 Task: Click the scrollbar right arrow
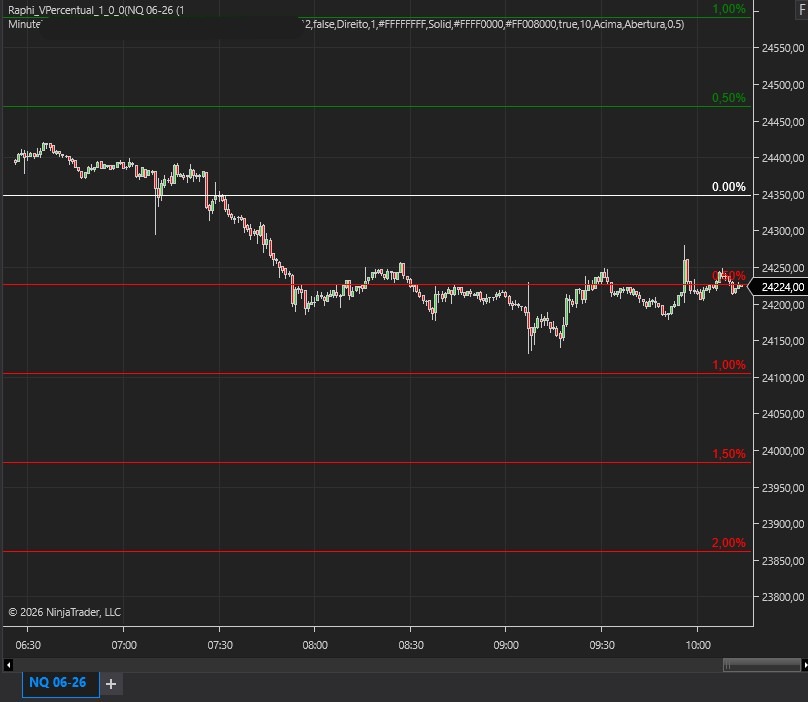pyautogui.click(x=802, y=664)
